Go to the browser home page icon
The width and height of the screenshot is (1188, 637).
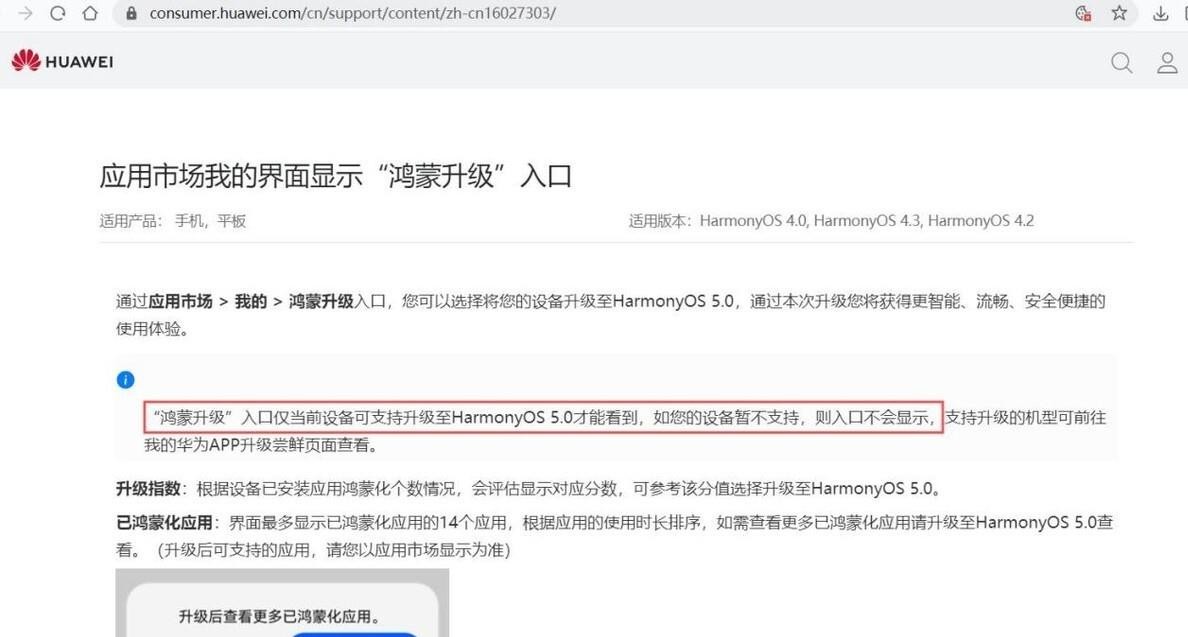point(90,13)
